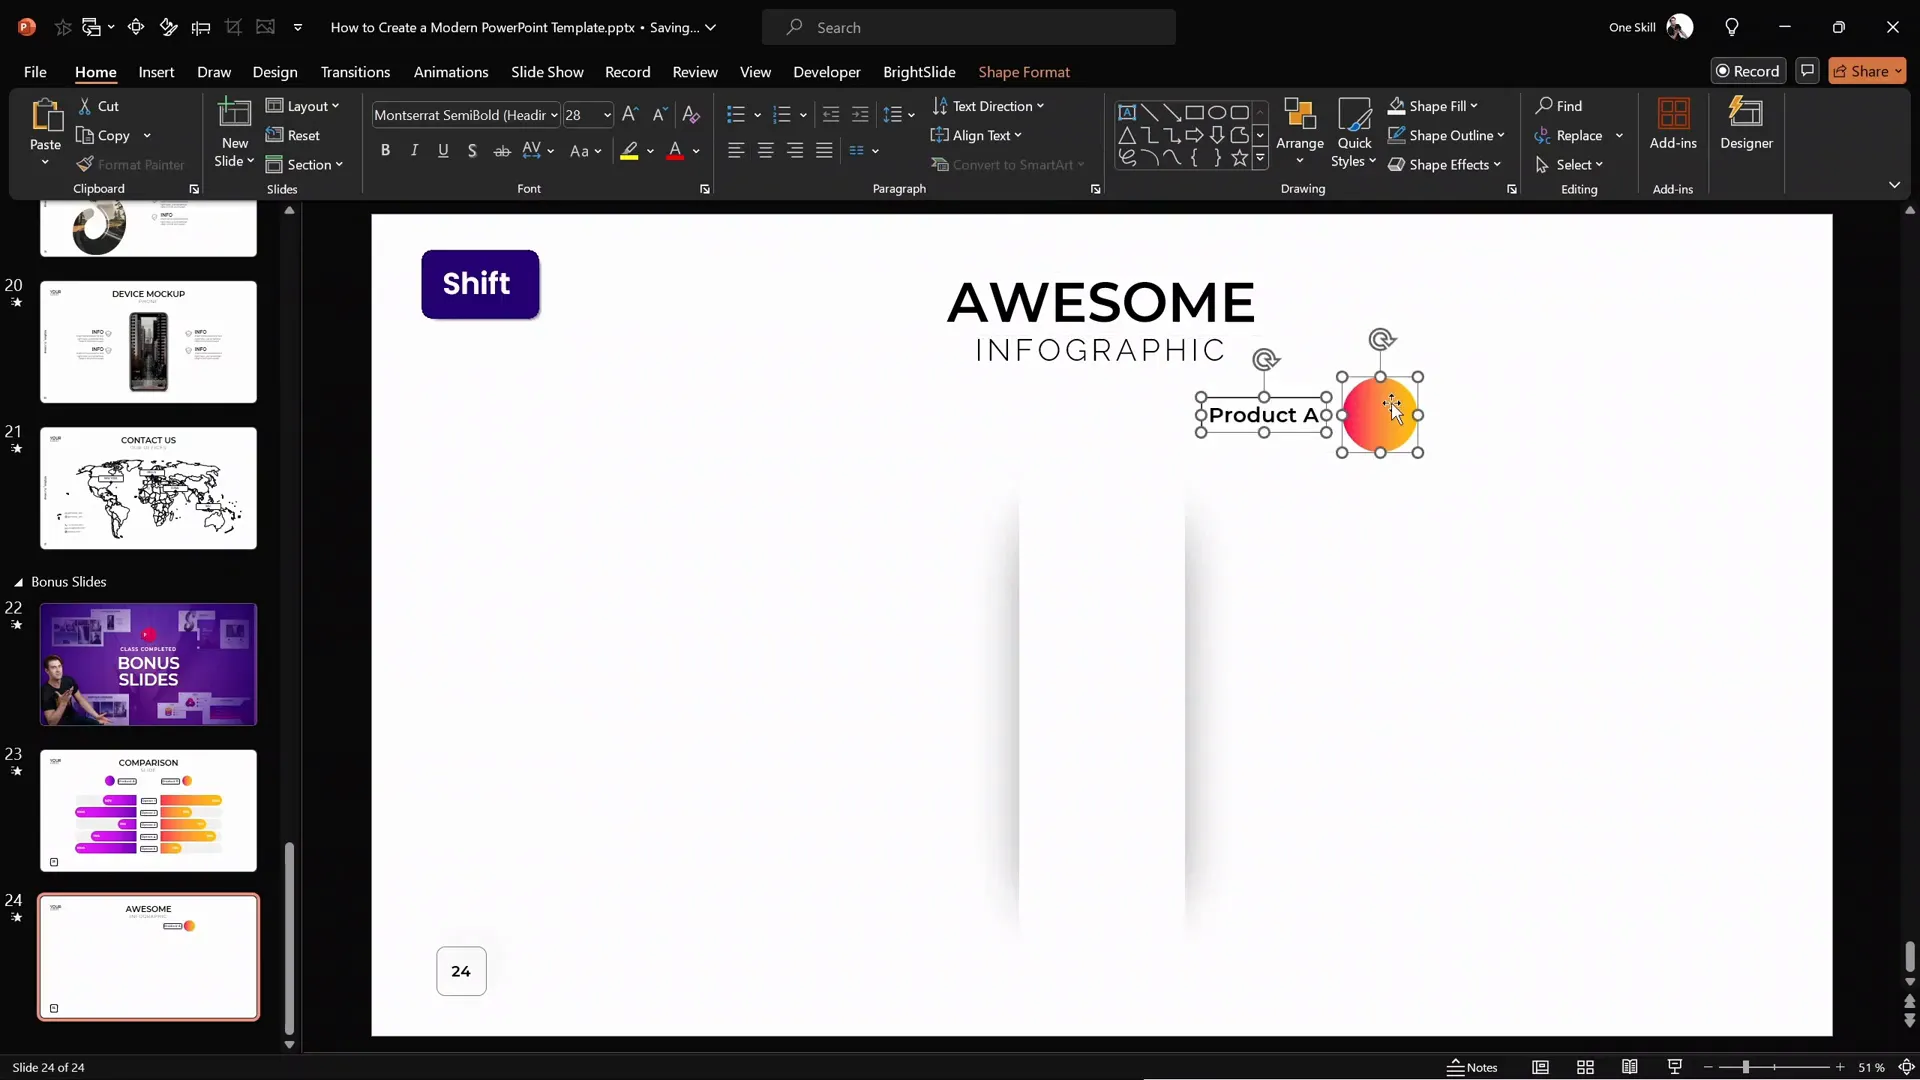Open the Add-ins button
Image resolution: width=1920 pixels, height=1080 pixels.
point(1673,123)
